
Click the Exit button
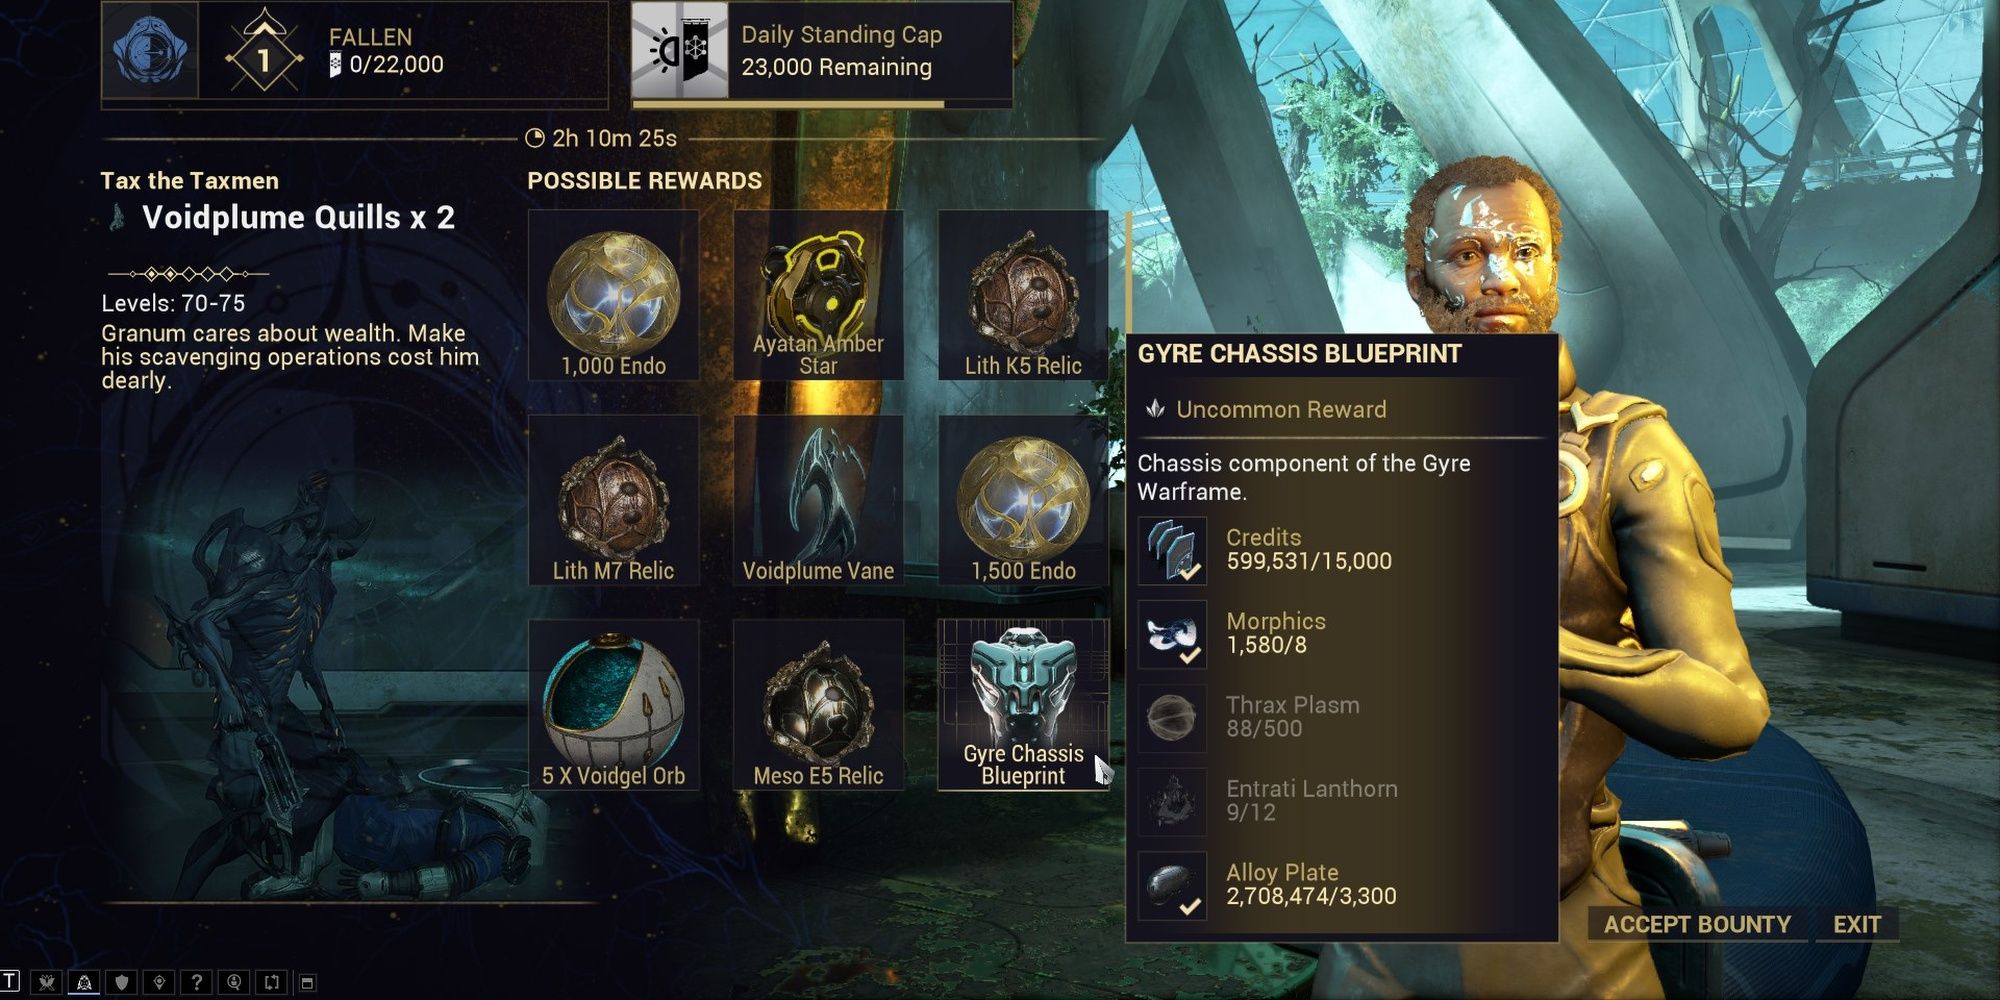pos(1857,924)
